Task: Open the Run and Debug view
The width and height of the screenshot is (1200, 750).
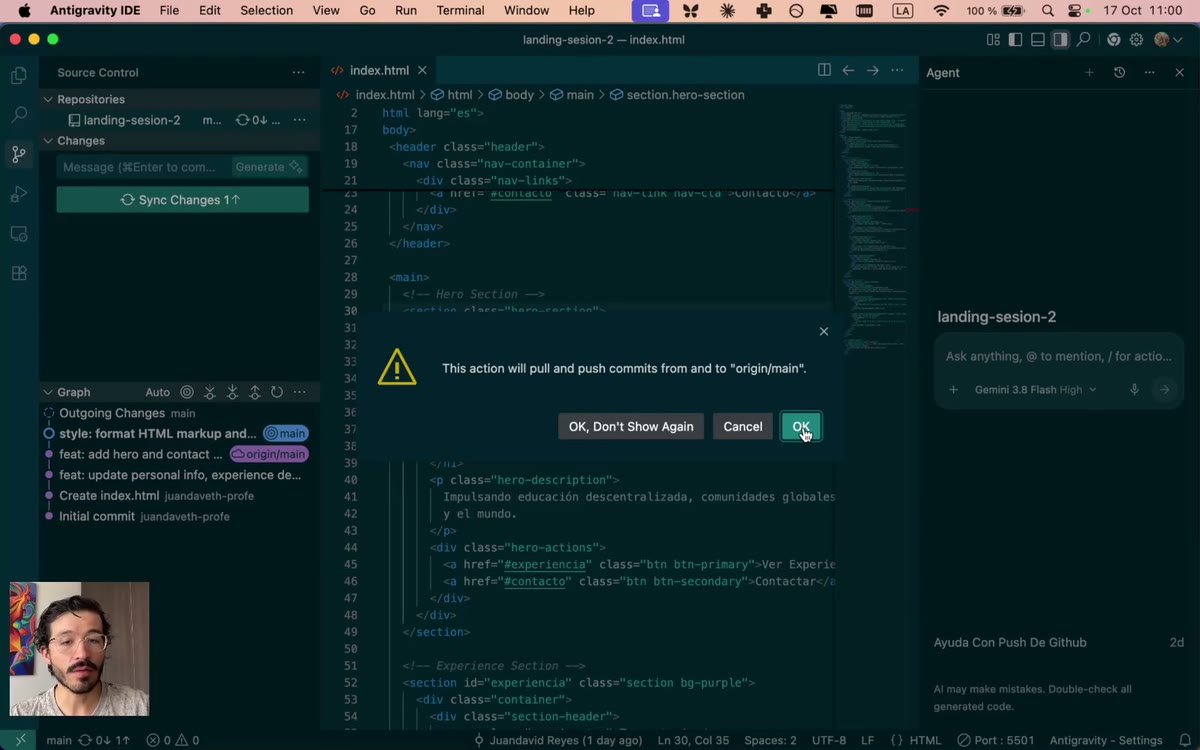Action: (18, 194)
